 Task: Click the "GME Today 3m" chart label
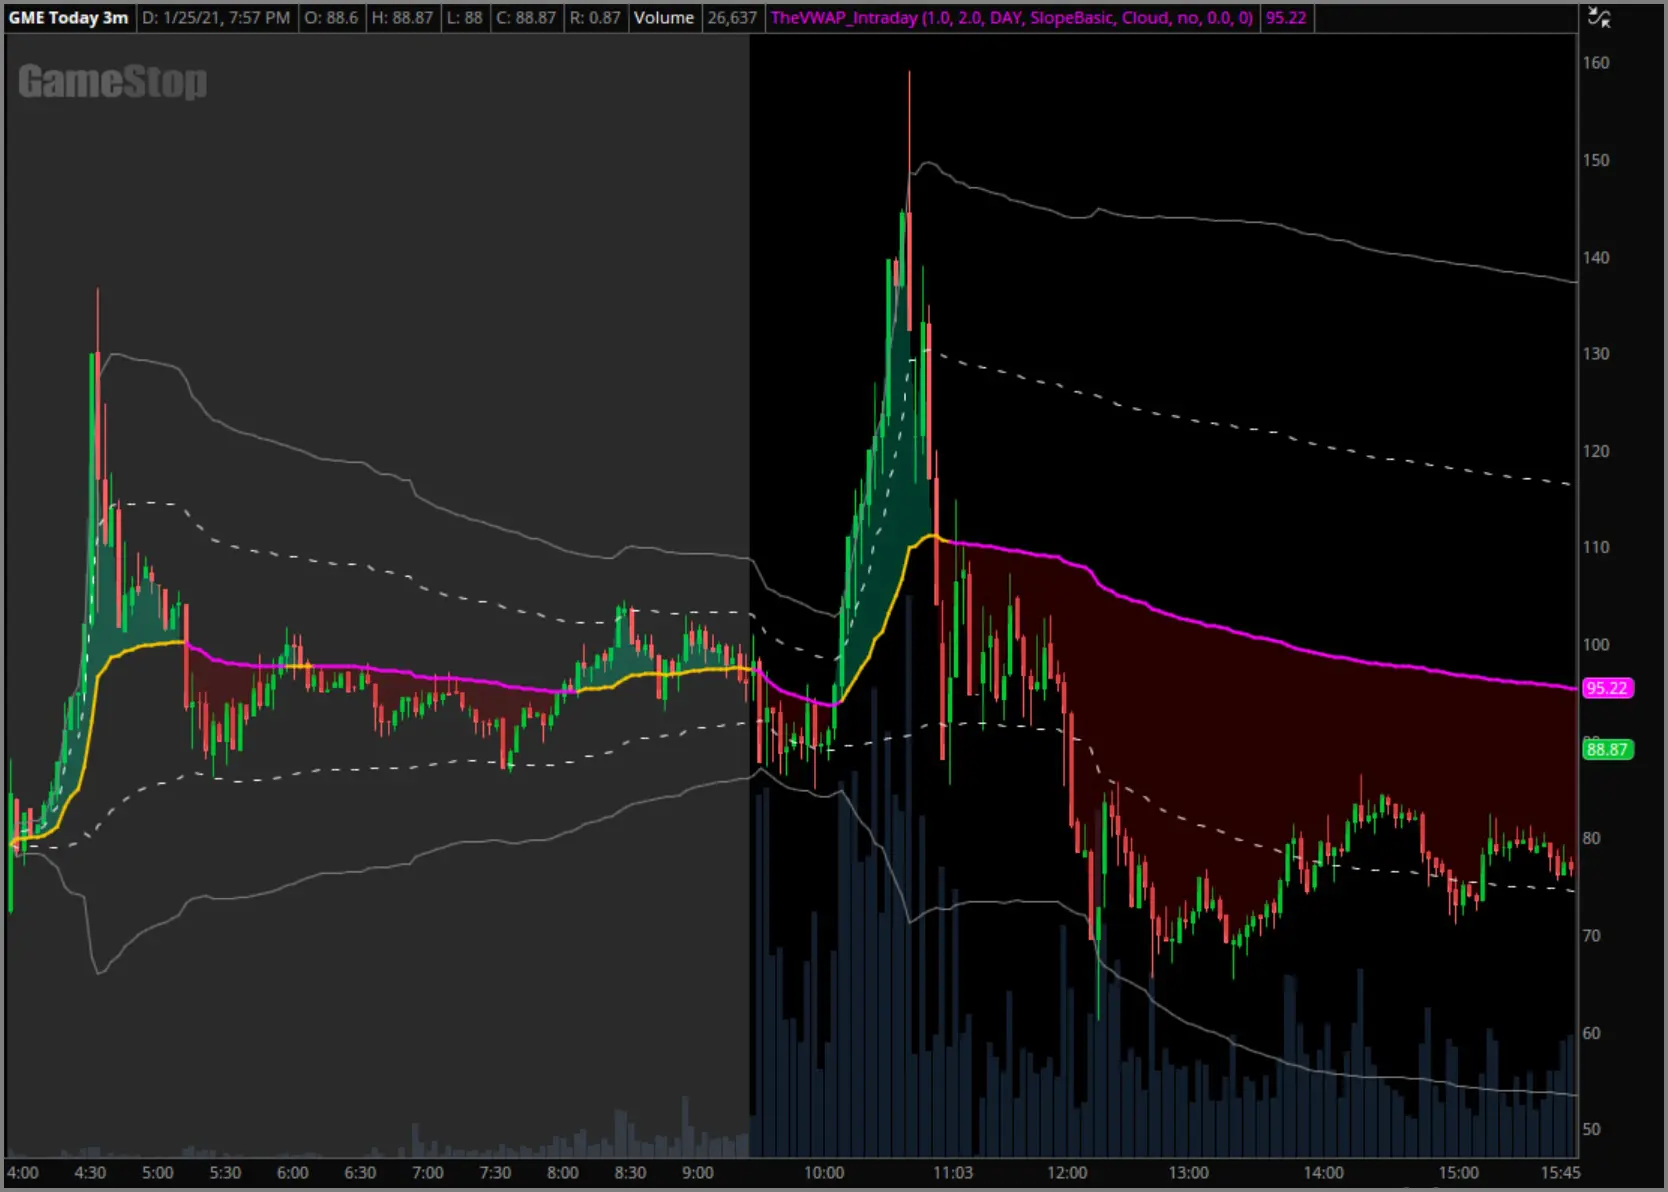click(68, 18)
